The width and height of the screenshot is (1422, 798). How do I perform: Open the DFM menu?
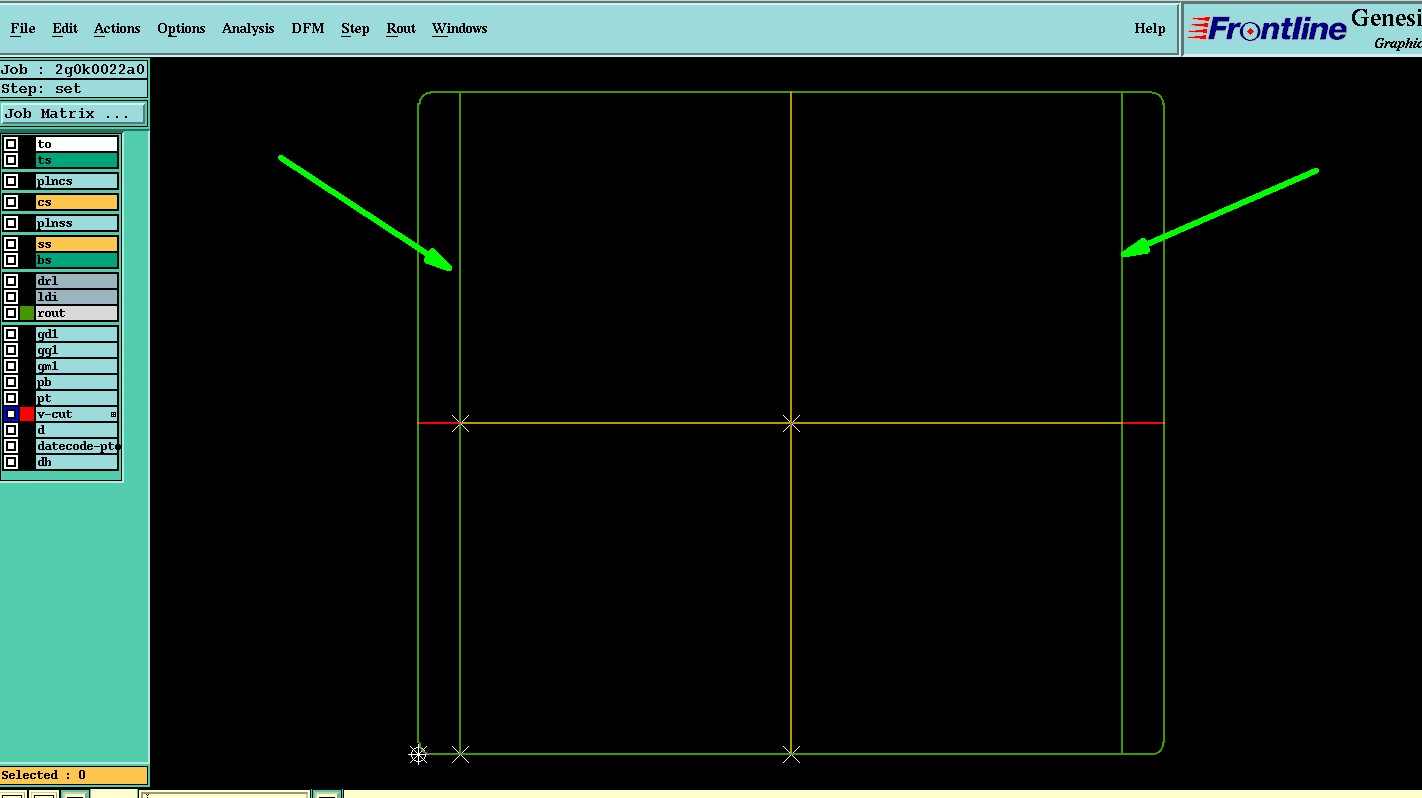(x=308, y=28)
